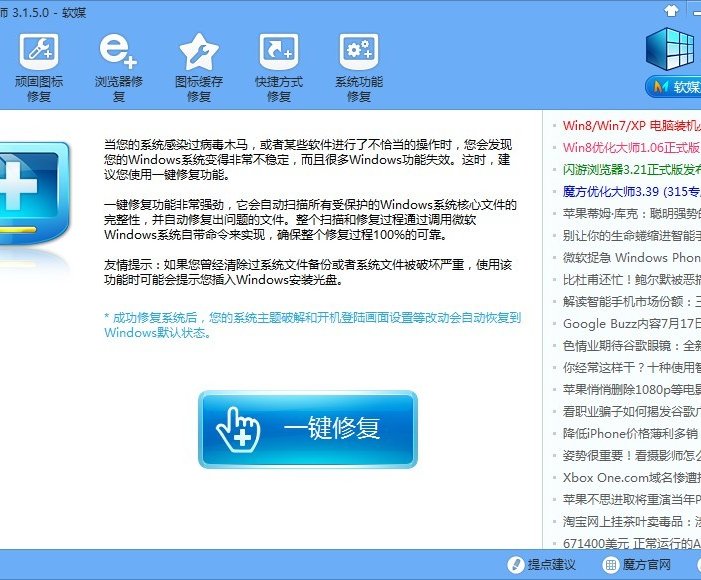The width and height of the screenshot is (701, 580).
Task: Click the skin shirt icon in title bar
Action: [671, 10]
